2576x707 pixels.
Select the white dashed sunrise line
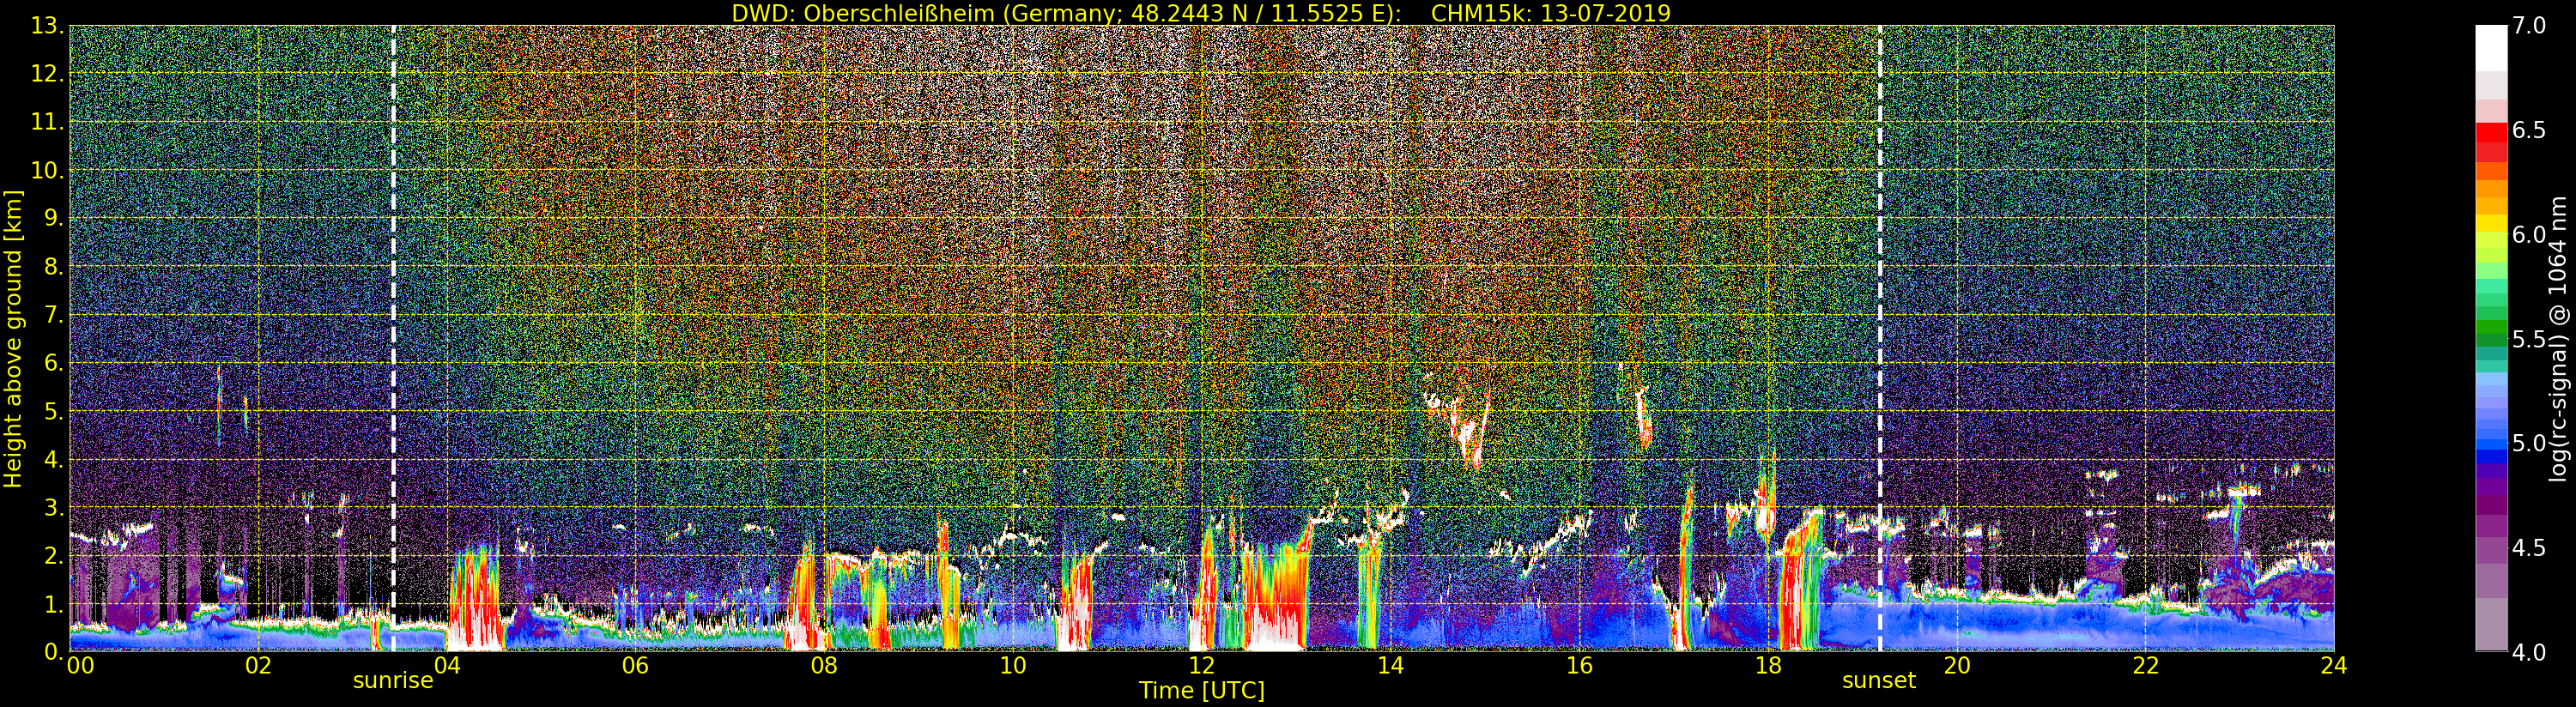(393, 300)
